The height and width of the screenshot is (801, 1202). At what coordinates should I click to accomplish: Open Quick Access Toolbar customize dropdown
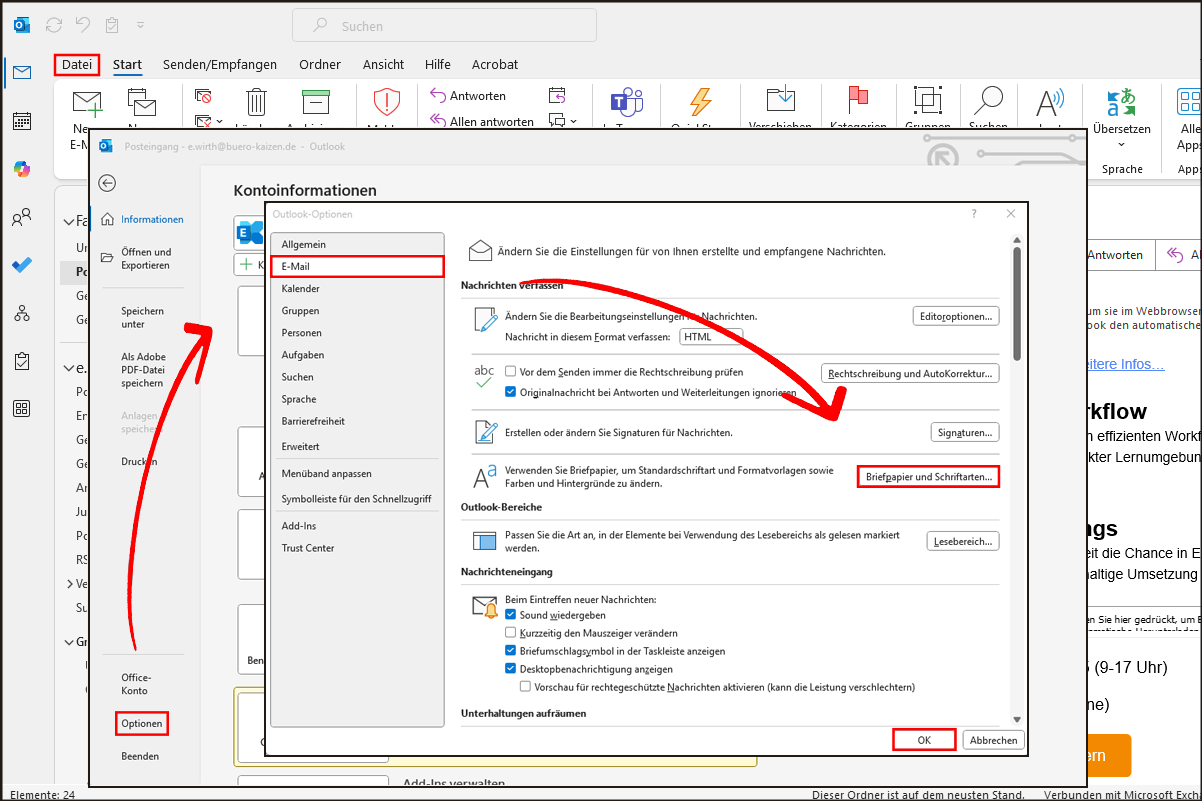coord(140,24)
